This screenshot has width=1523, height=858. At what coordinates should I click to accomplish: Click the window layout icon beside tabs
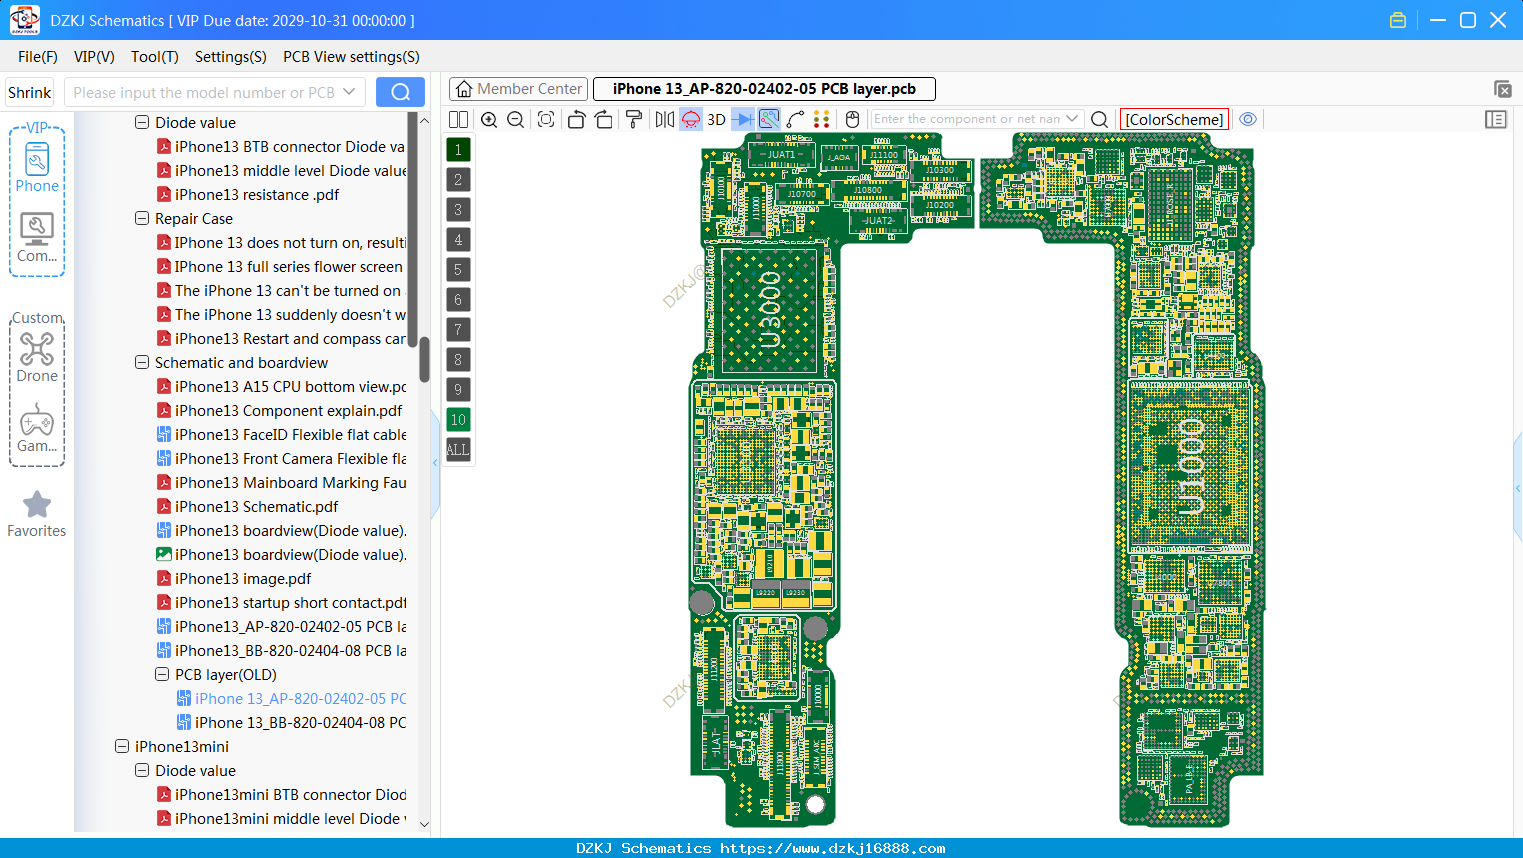click(1502, 89)
